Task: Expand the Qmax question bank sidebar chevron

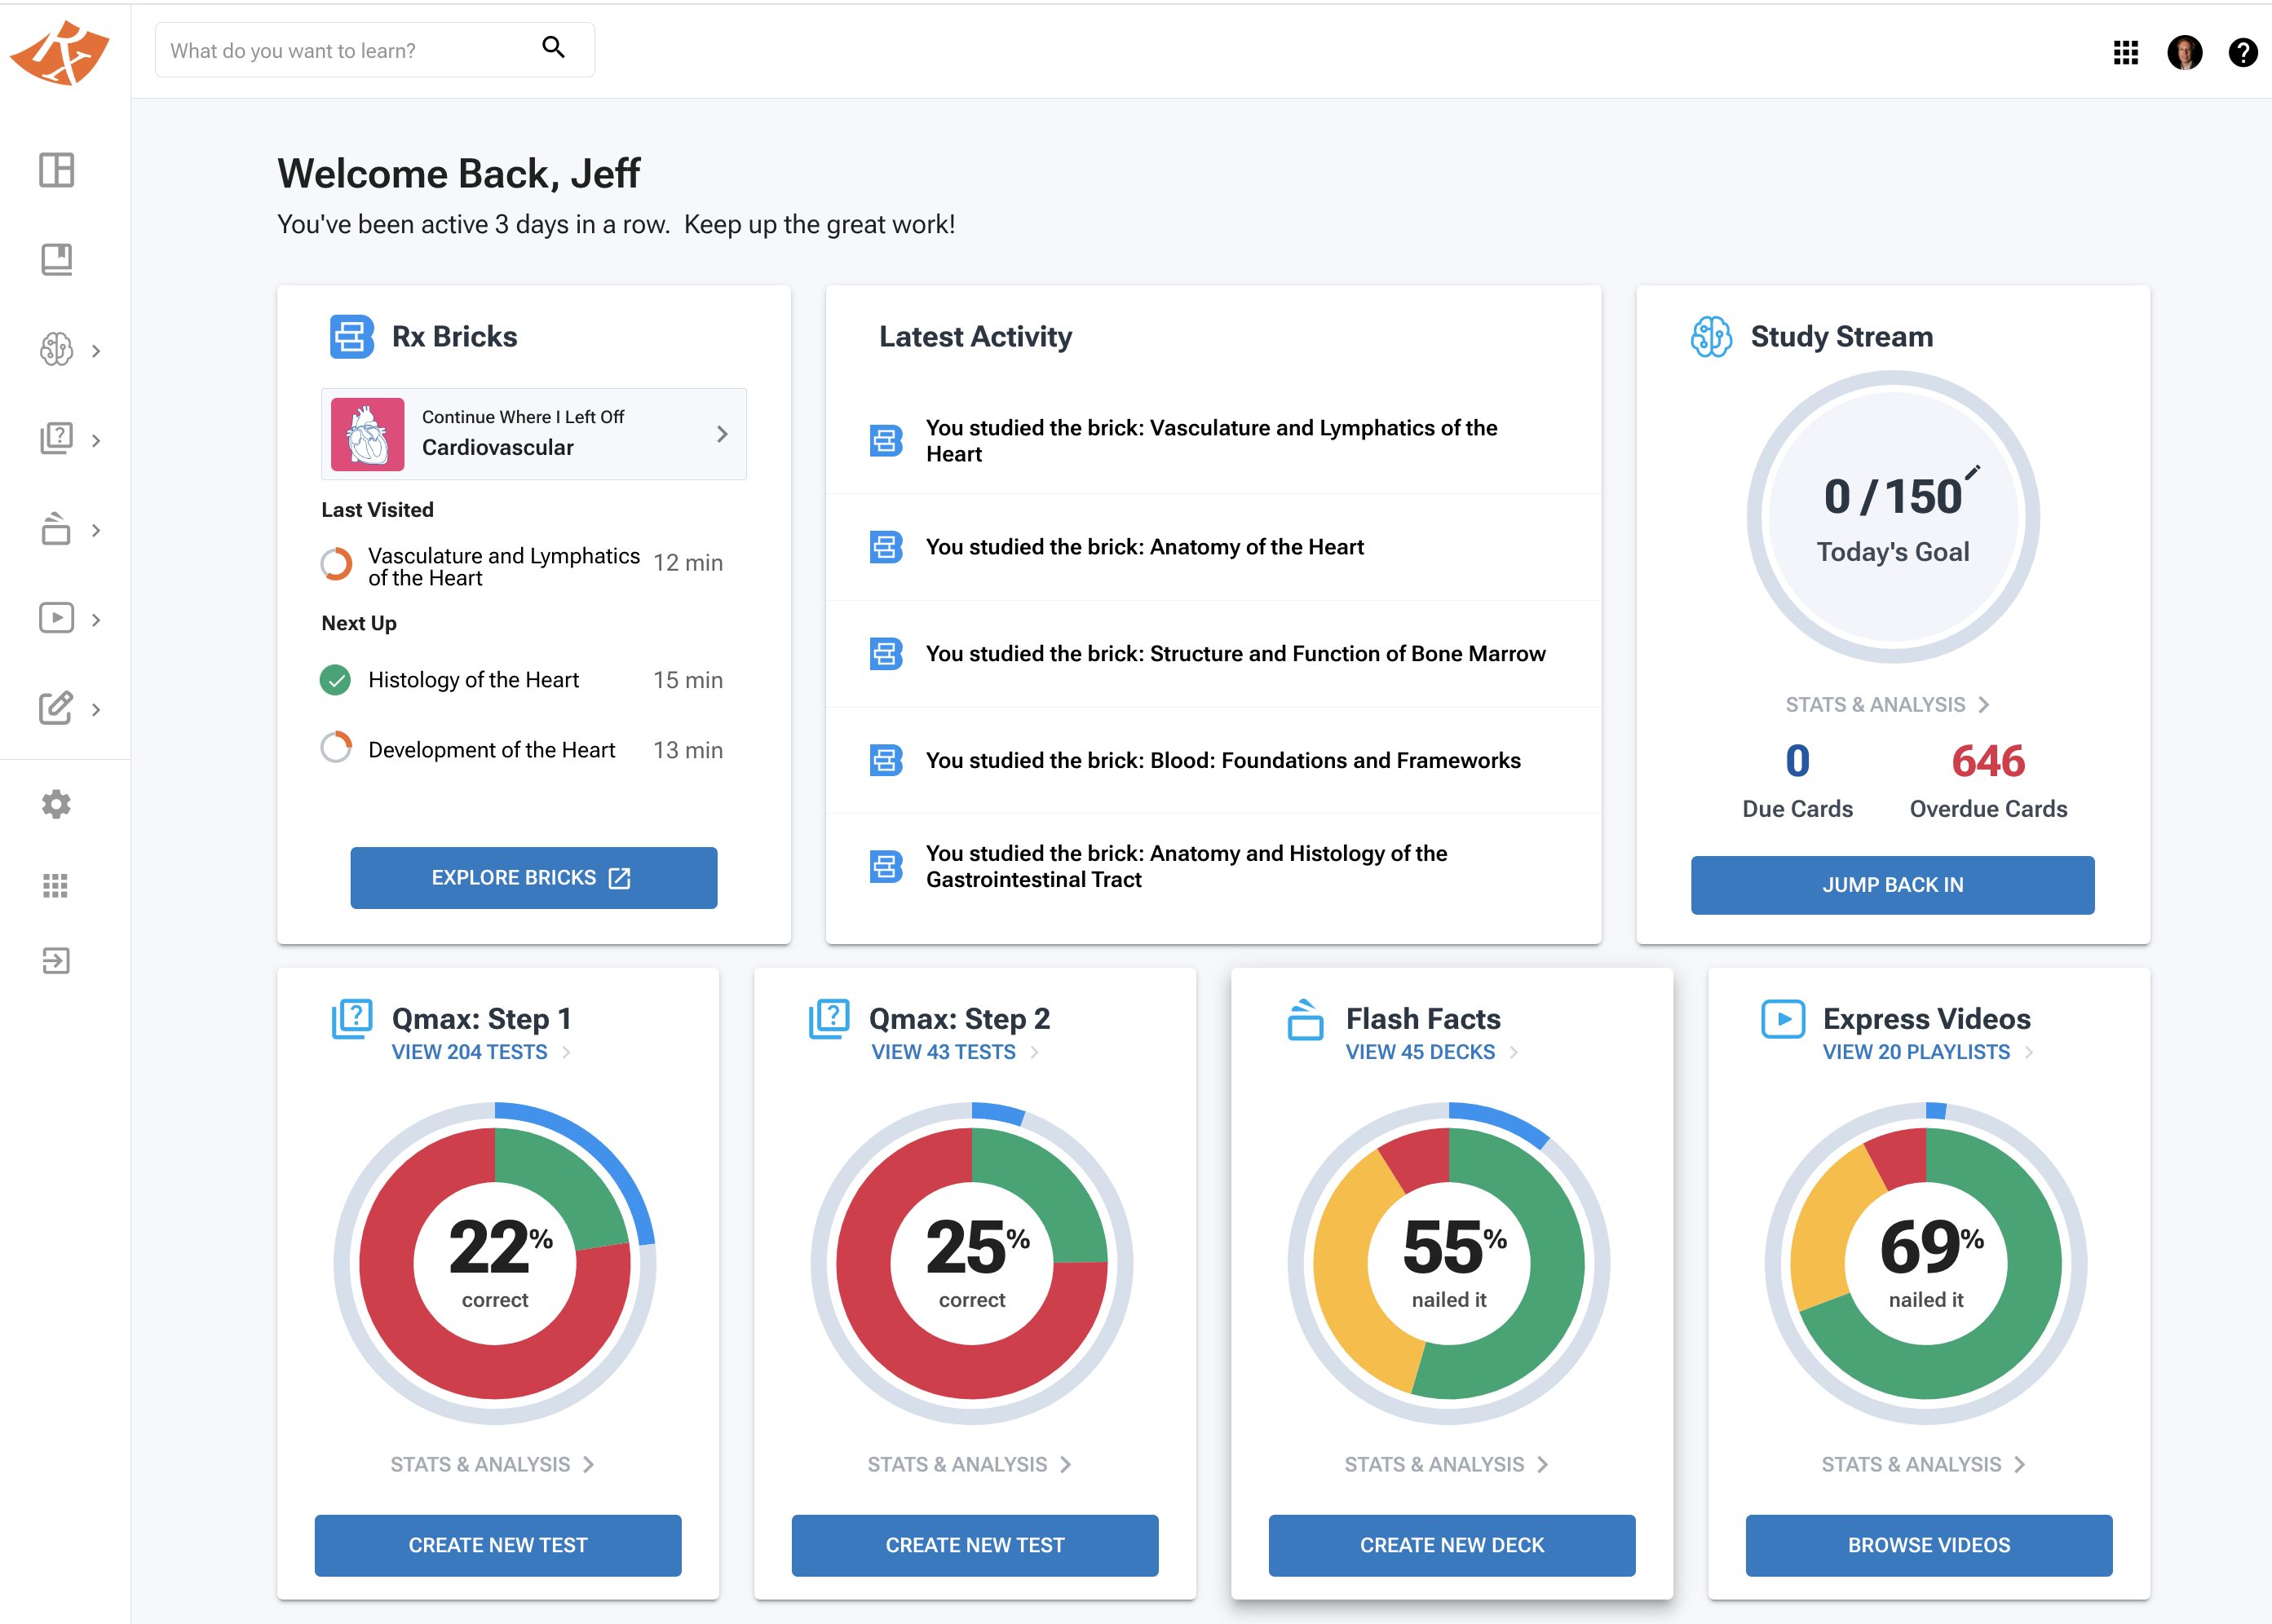Action: [x=96, y=440]
